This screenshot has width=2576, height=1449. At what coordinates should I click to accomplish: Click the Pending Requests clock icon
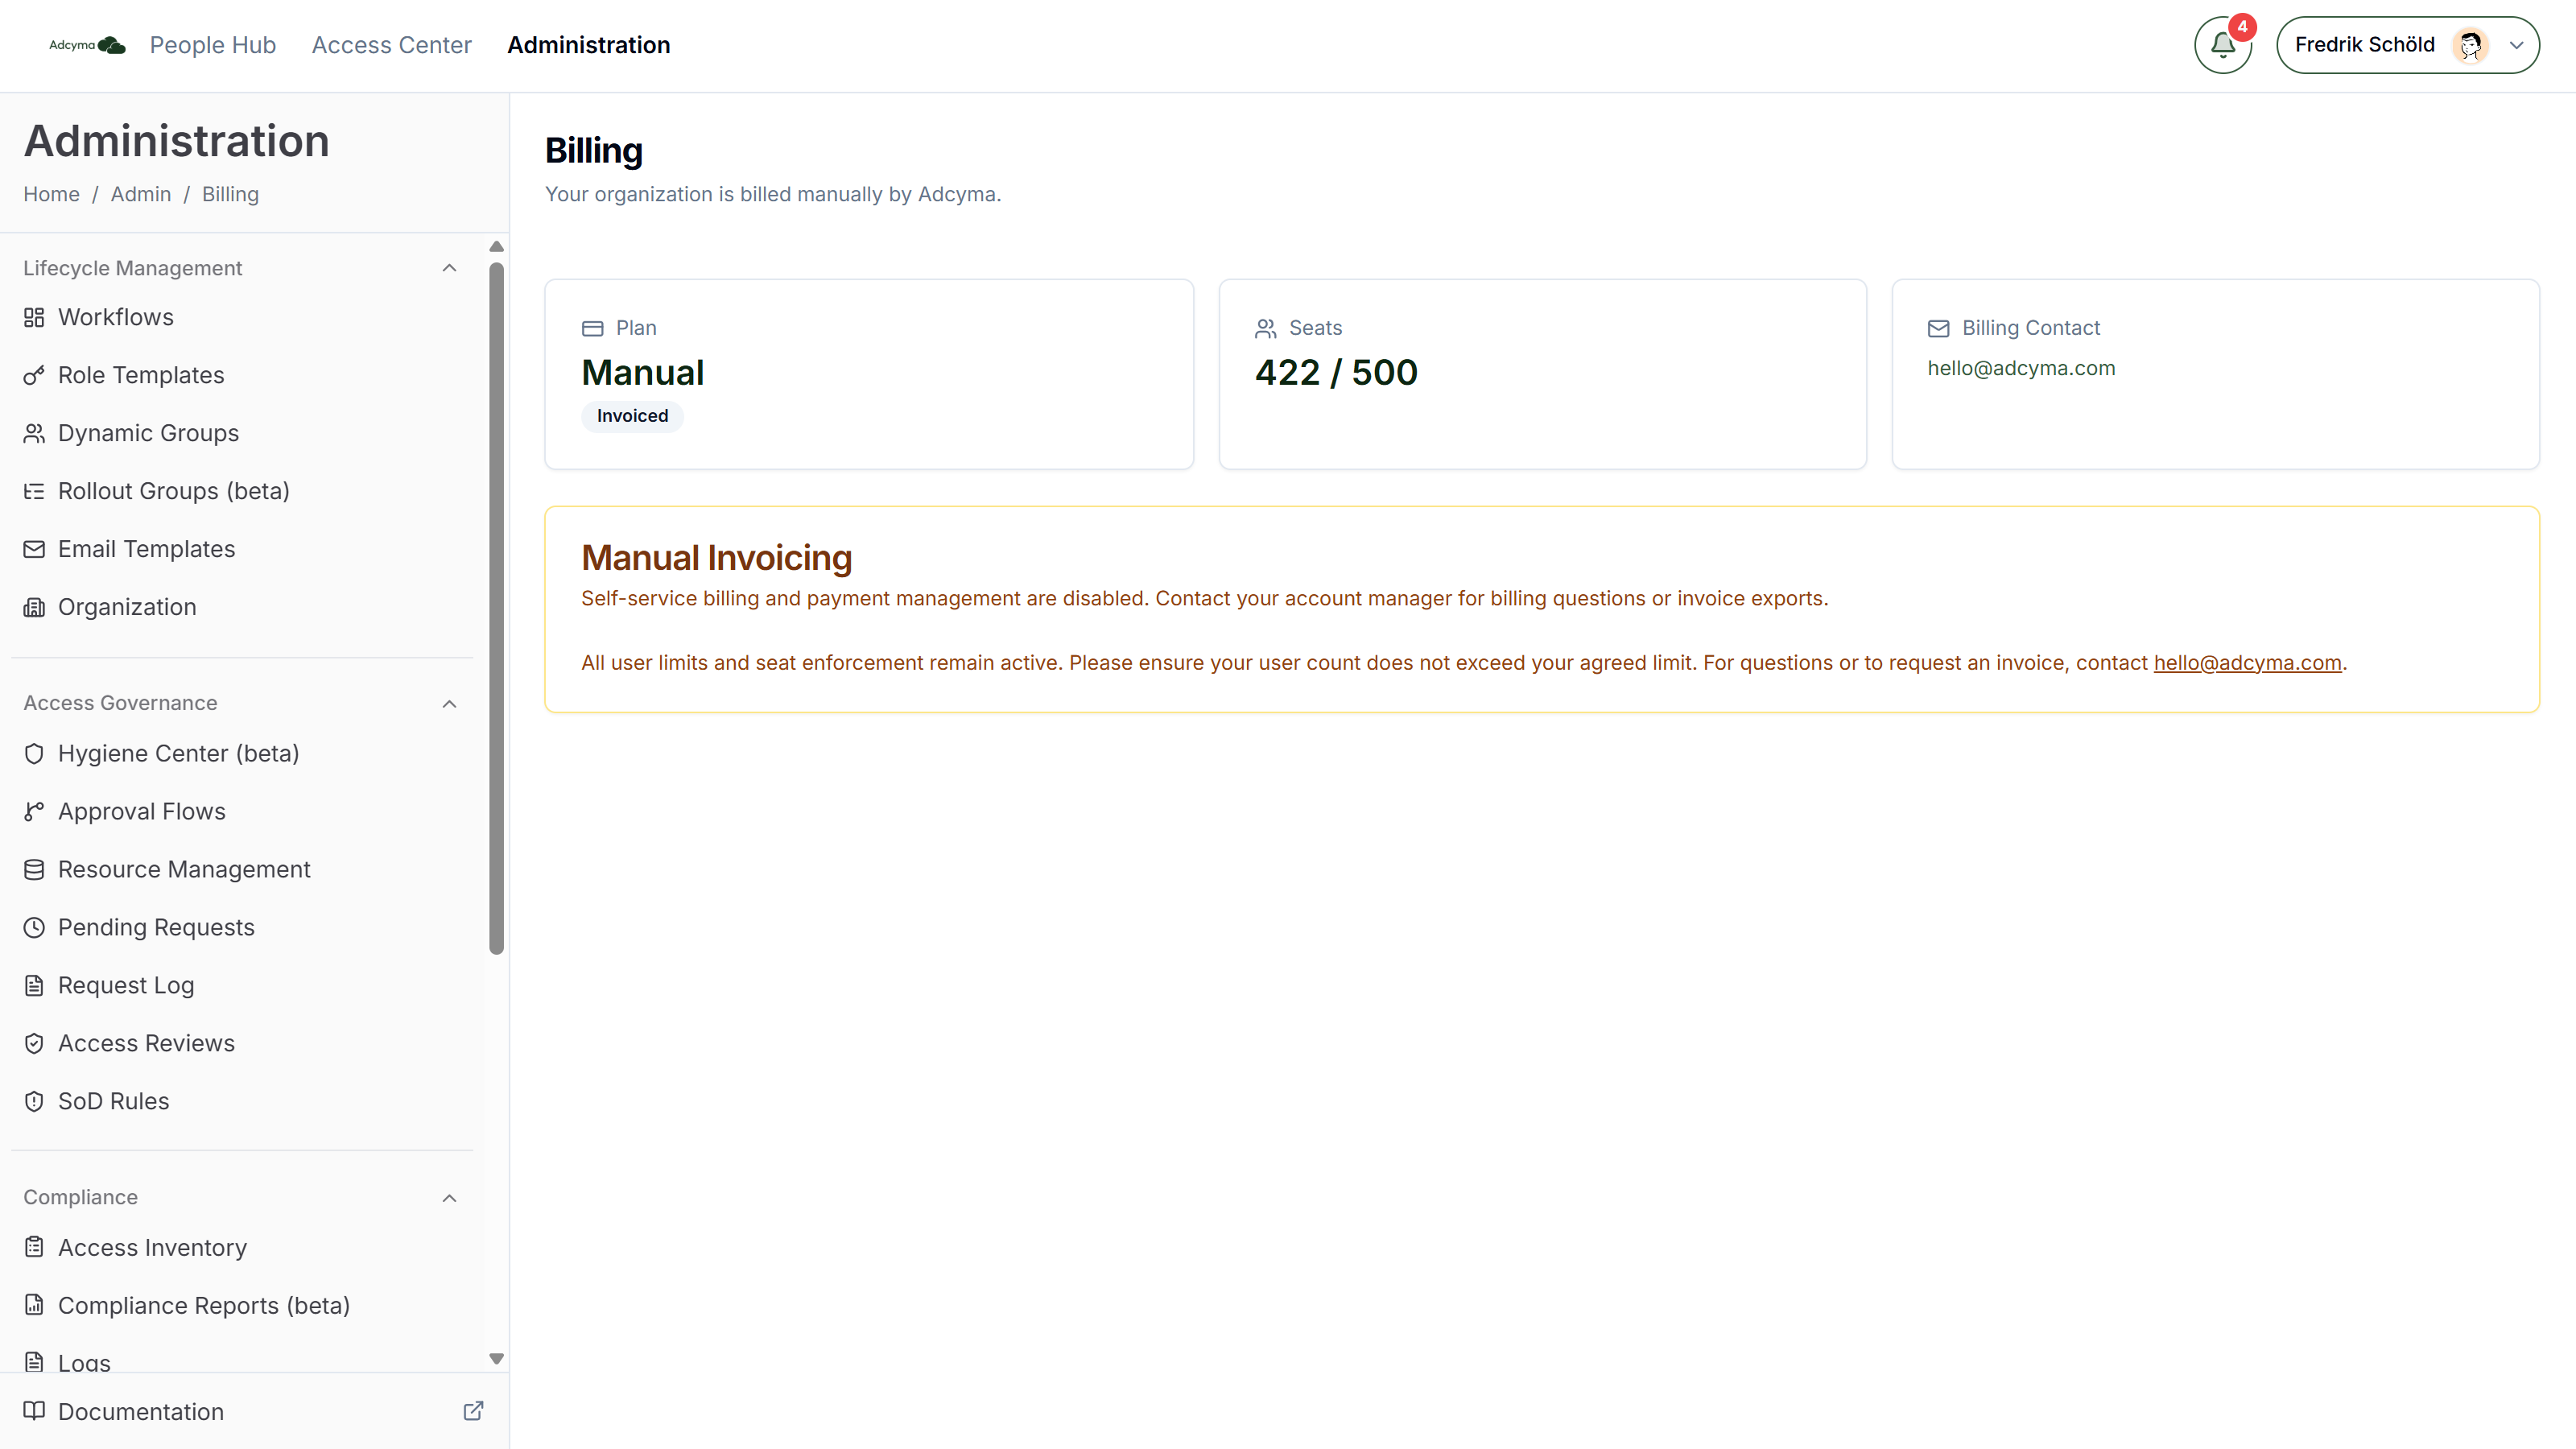(34, 928)
